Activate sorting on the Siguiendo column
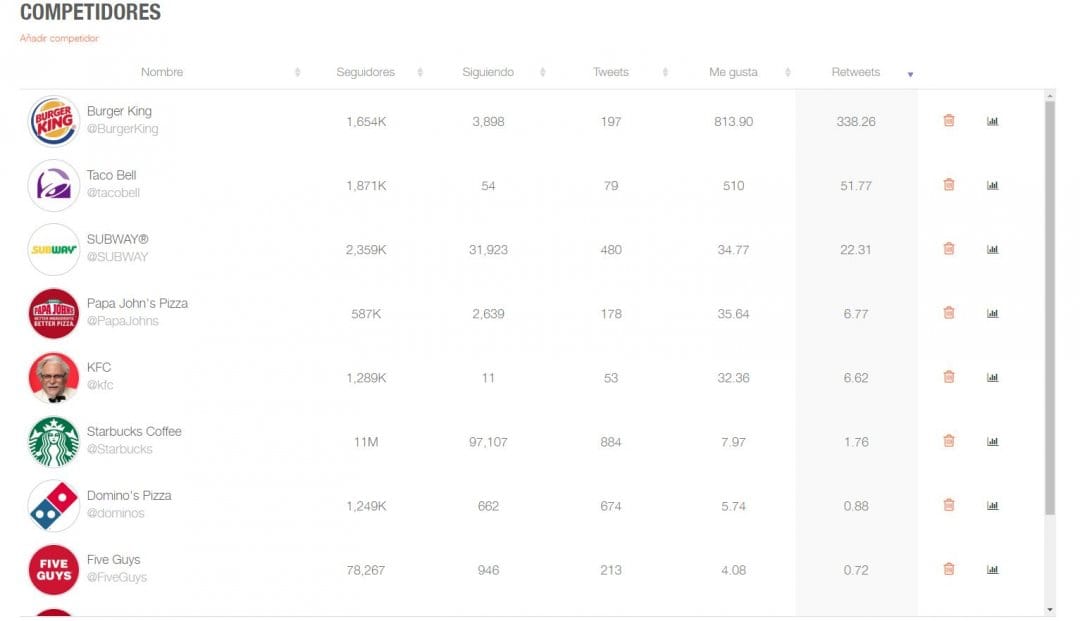 tap(542, 72)
